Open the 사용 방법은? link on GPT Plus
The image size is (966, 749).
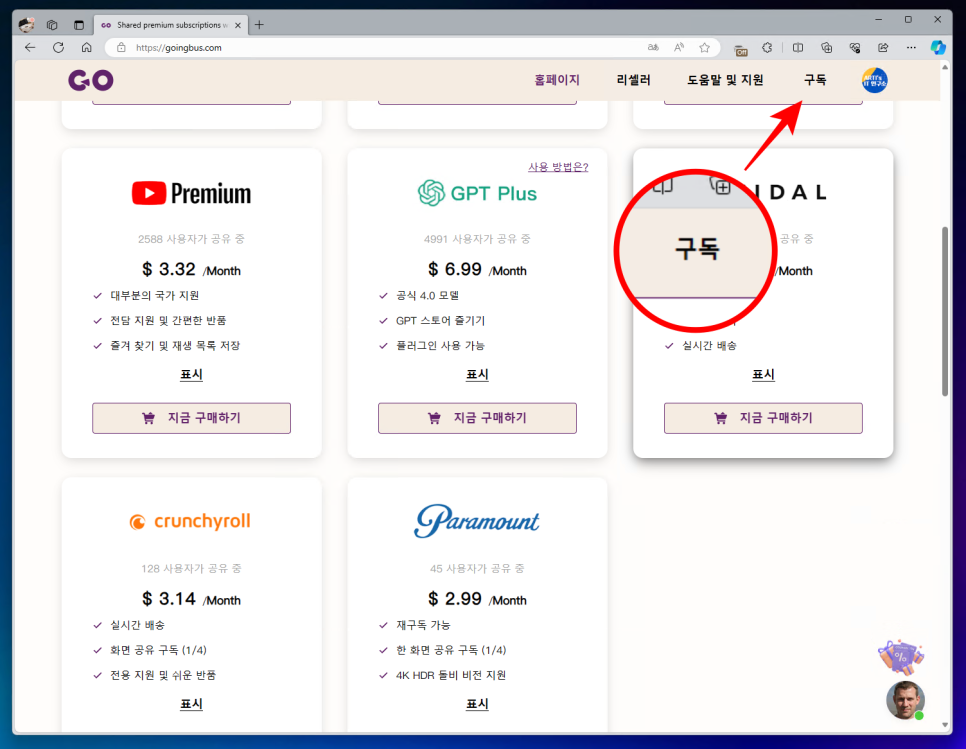558,167
